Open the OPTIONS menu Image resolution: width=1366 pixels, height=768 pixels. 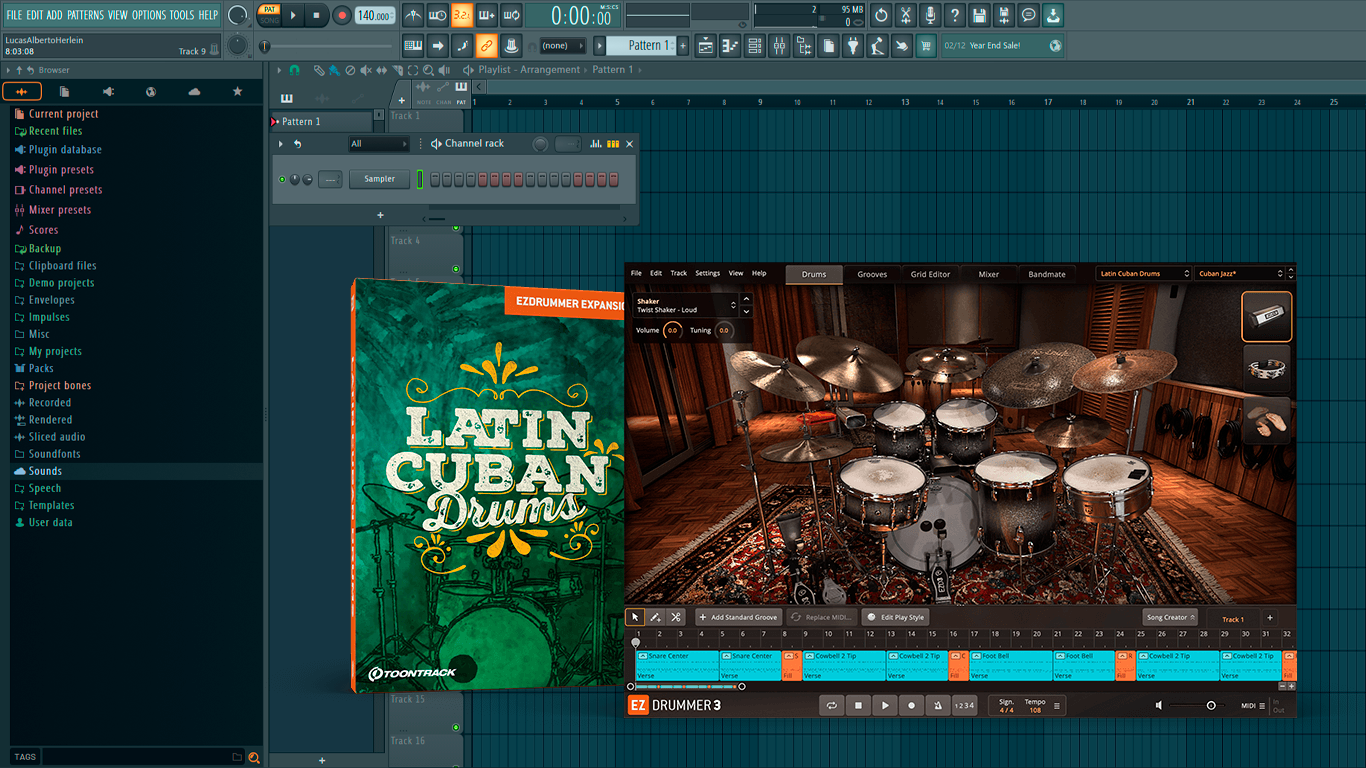tap(149, 15)
